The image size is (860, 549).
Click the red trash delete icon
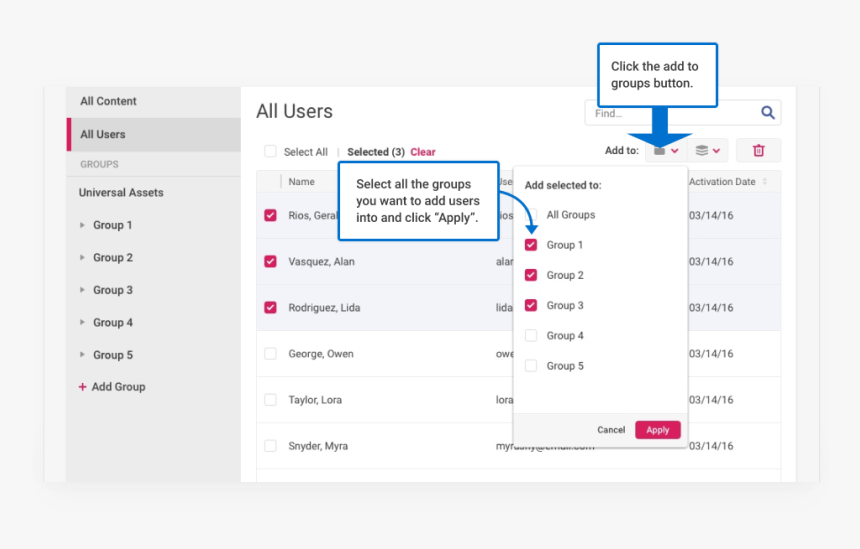[x=758, y=150]
